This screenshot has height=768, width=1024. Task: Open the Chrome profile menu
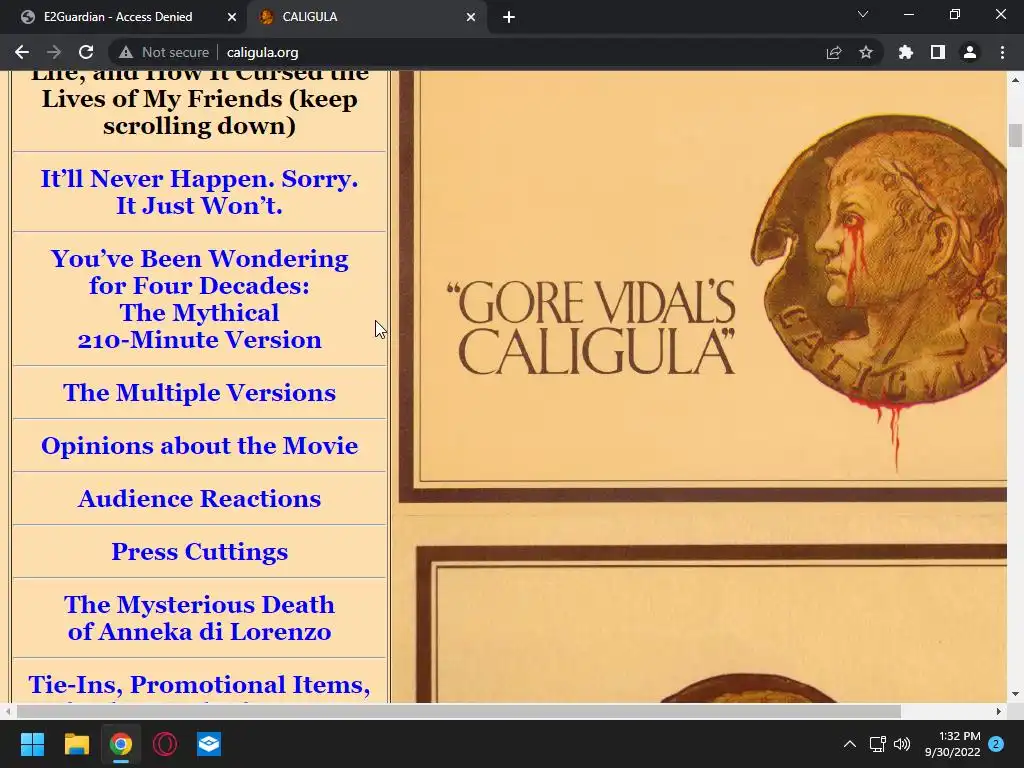(970, 52)
